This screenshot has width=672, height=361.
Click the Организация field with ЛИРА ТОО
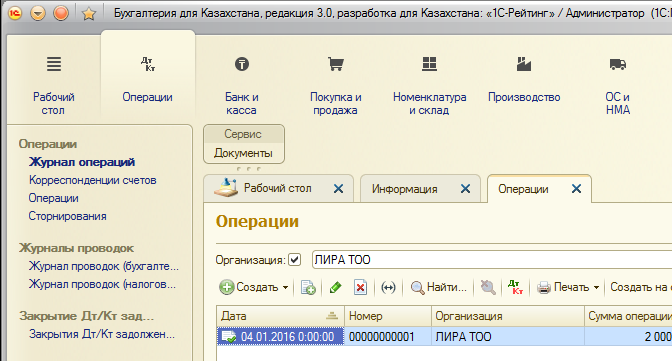(492, 260)
